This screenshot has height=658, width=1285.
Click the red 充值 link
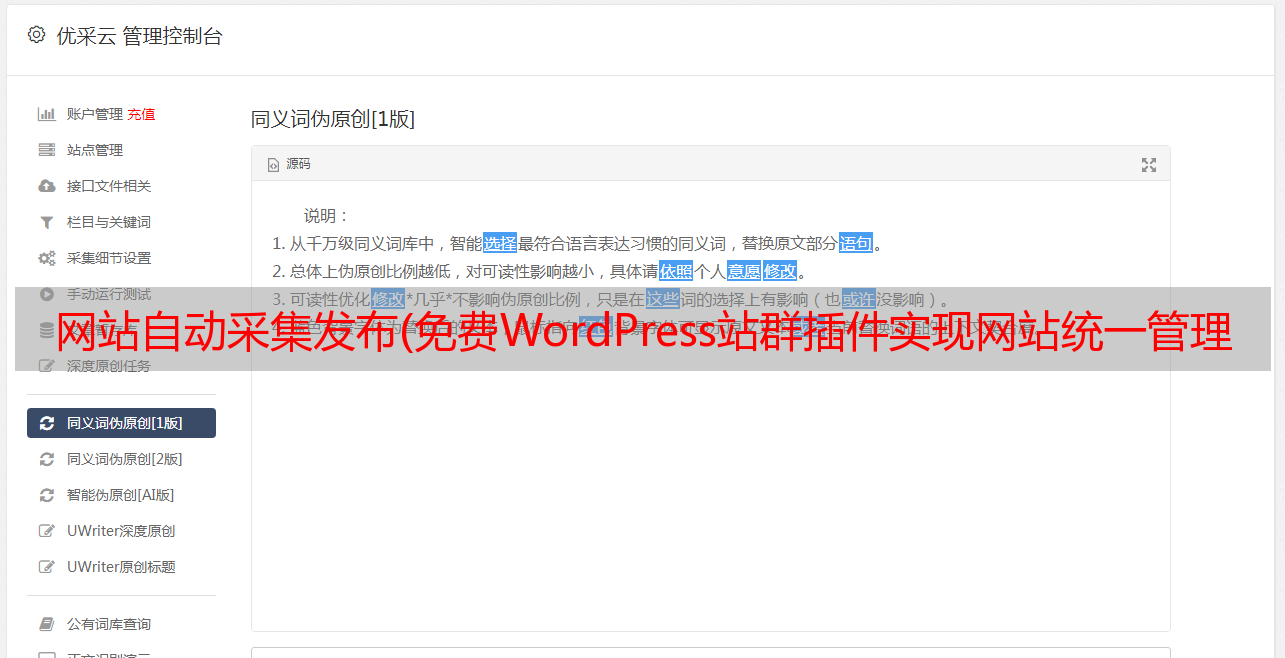[x=141, y=114]
